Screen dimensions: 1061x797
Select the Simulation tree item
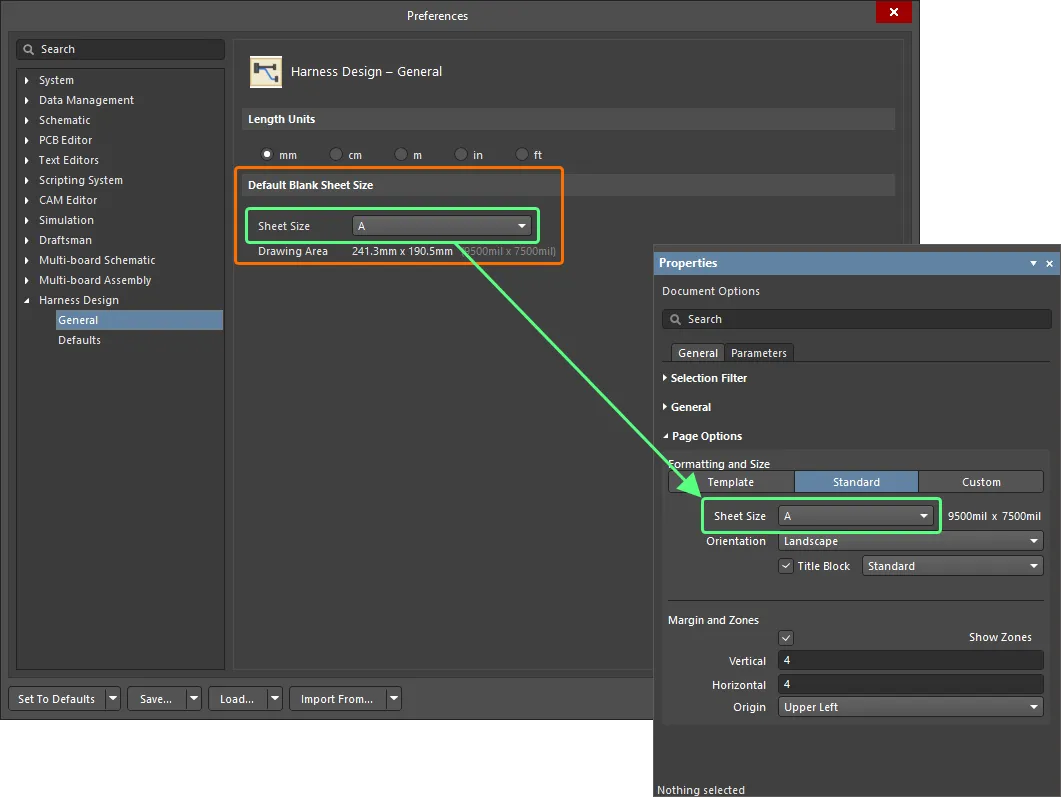pyautogui.click(x=66, y=220)
